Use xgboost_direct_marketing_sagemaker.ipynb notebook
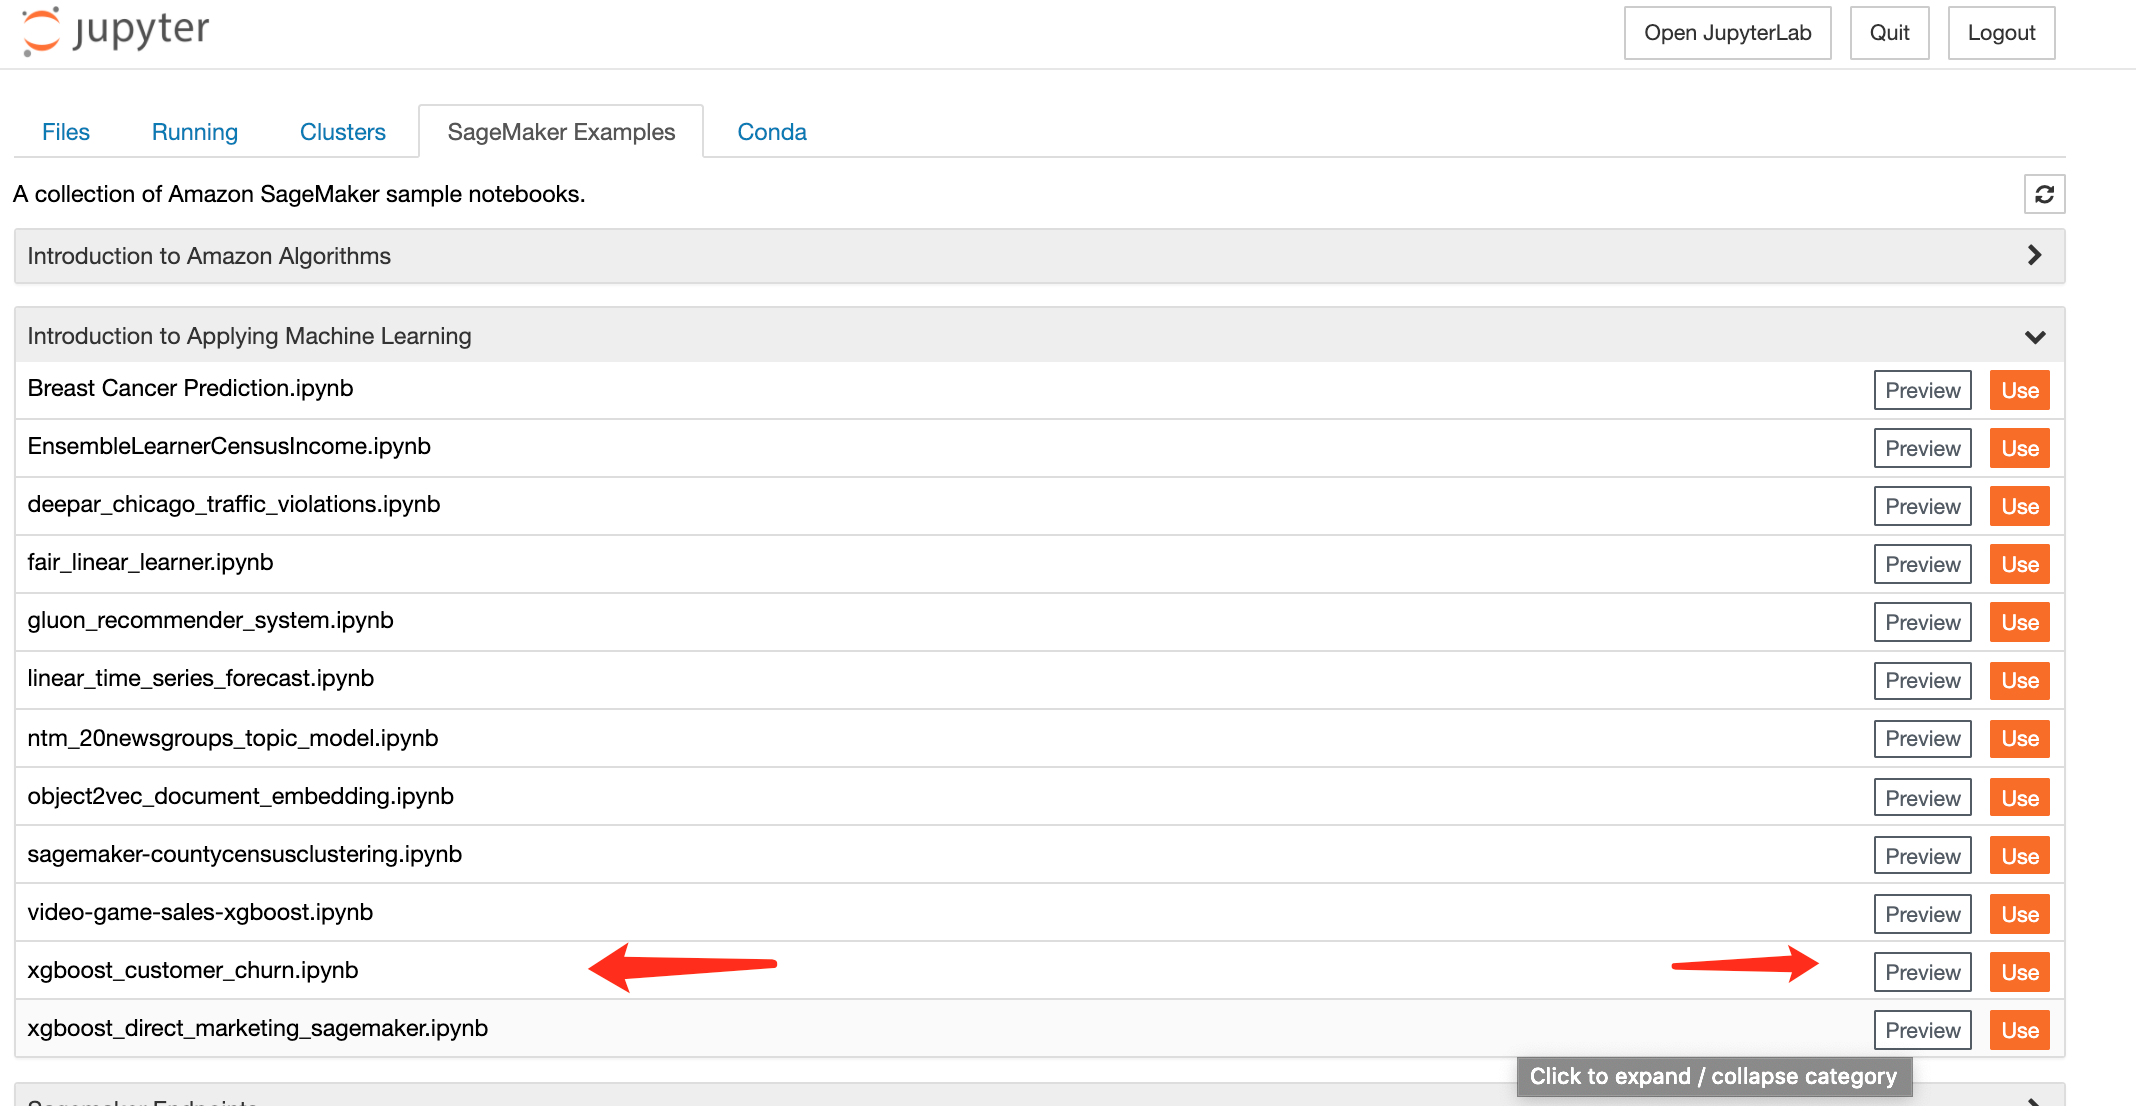 (x=2019, y=1030)
